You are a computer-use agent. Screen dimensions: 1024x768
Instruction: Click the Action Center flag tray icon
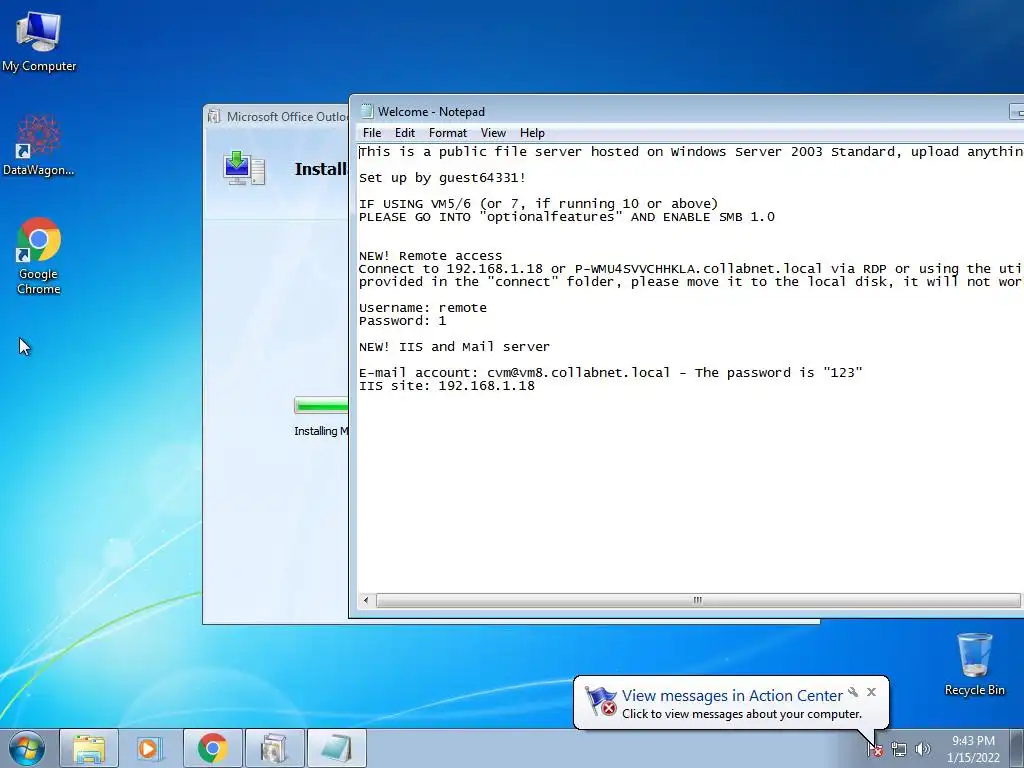point(875,749)
